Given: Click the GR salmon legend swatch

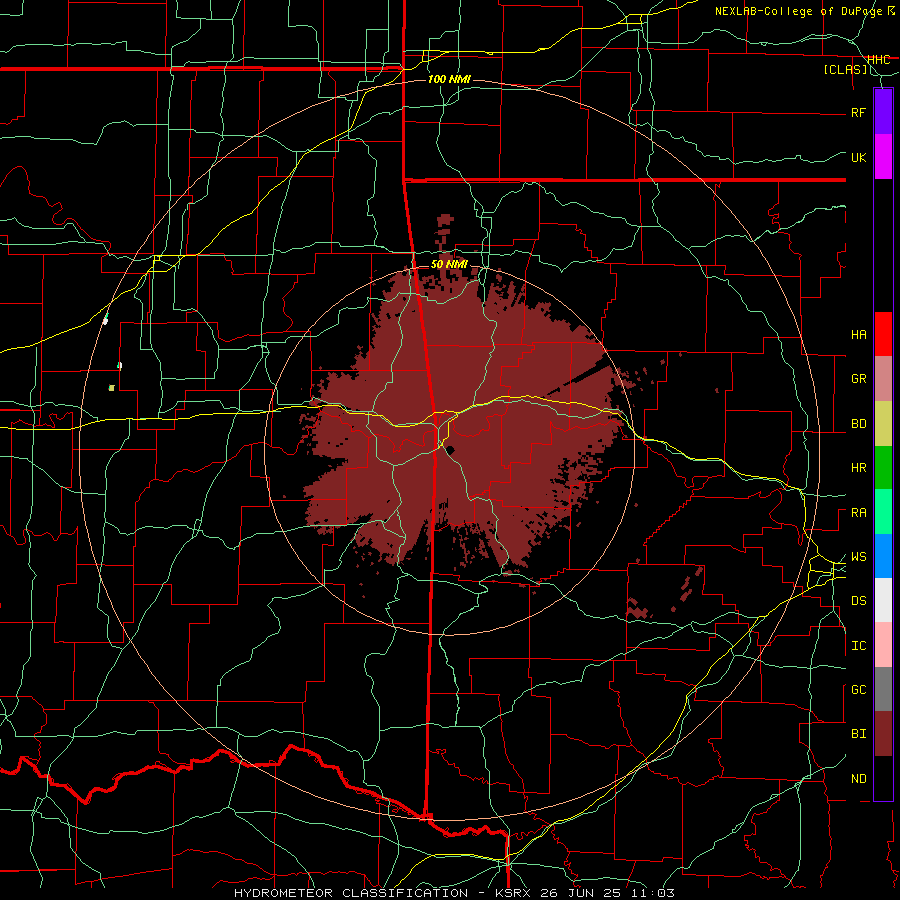Looking at the screenshot, I should [883, 378].
